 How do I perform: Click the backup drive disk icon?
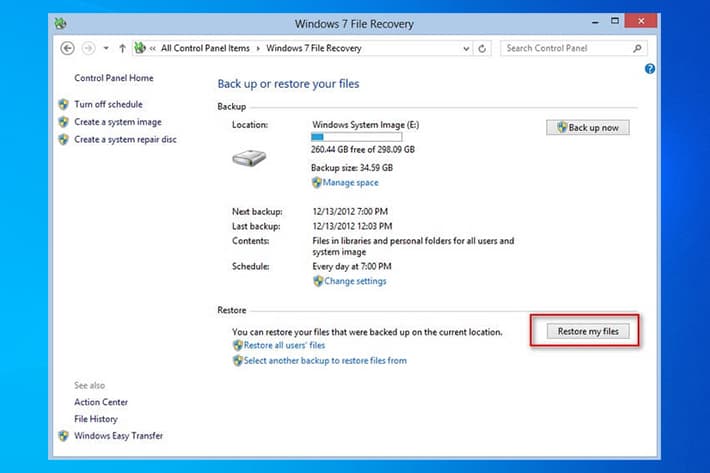249,158
